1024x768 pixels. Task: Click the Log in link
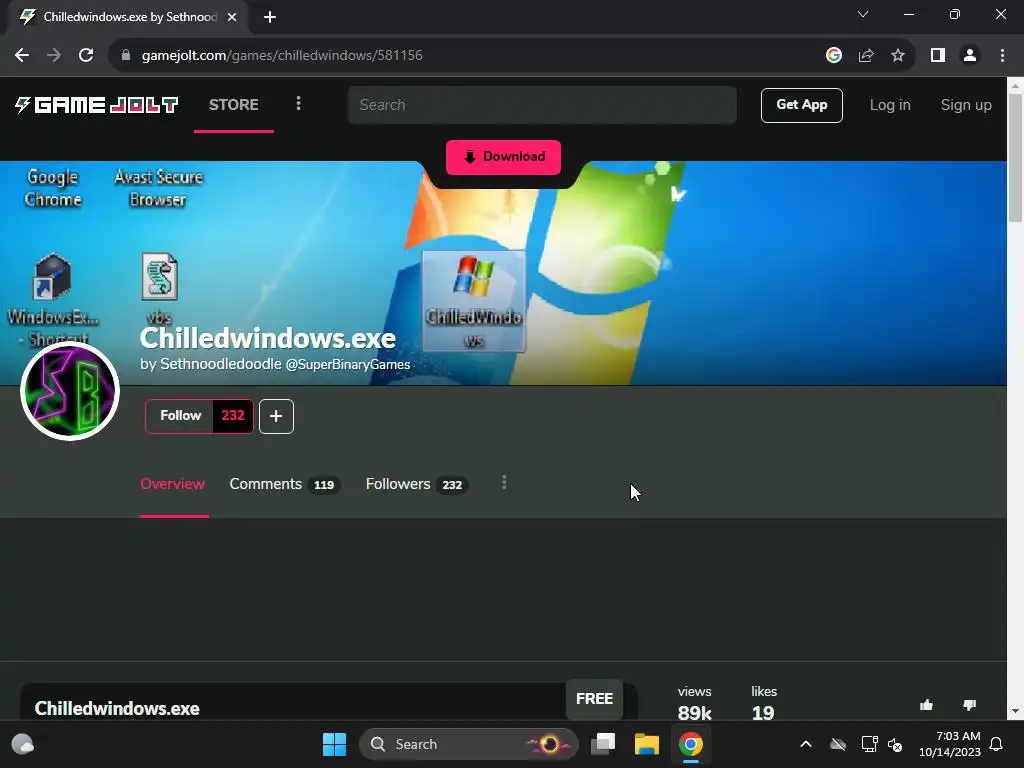[x=889, y=105]
